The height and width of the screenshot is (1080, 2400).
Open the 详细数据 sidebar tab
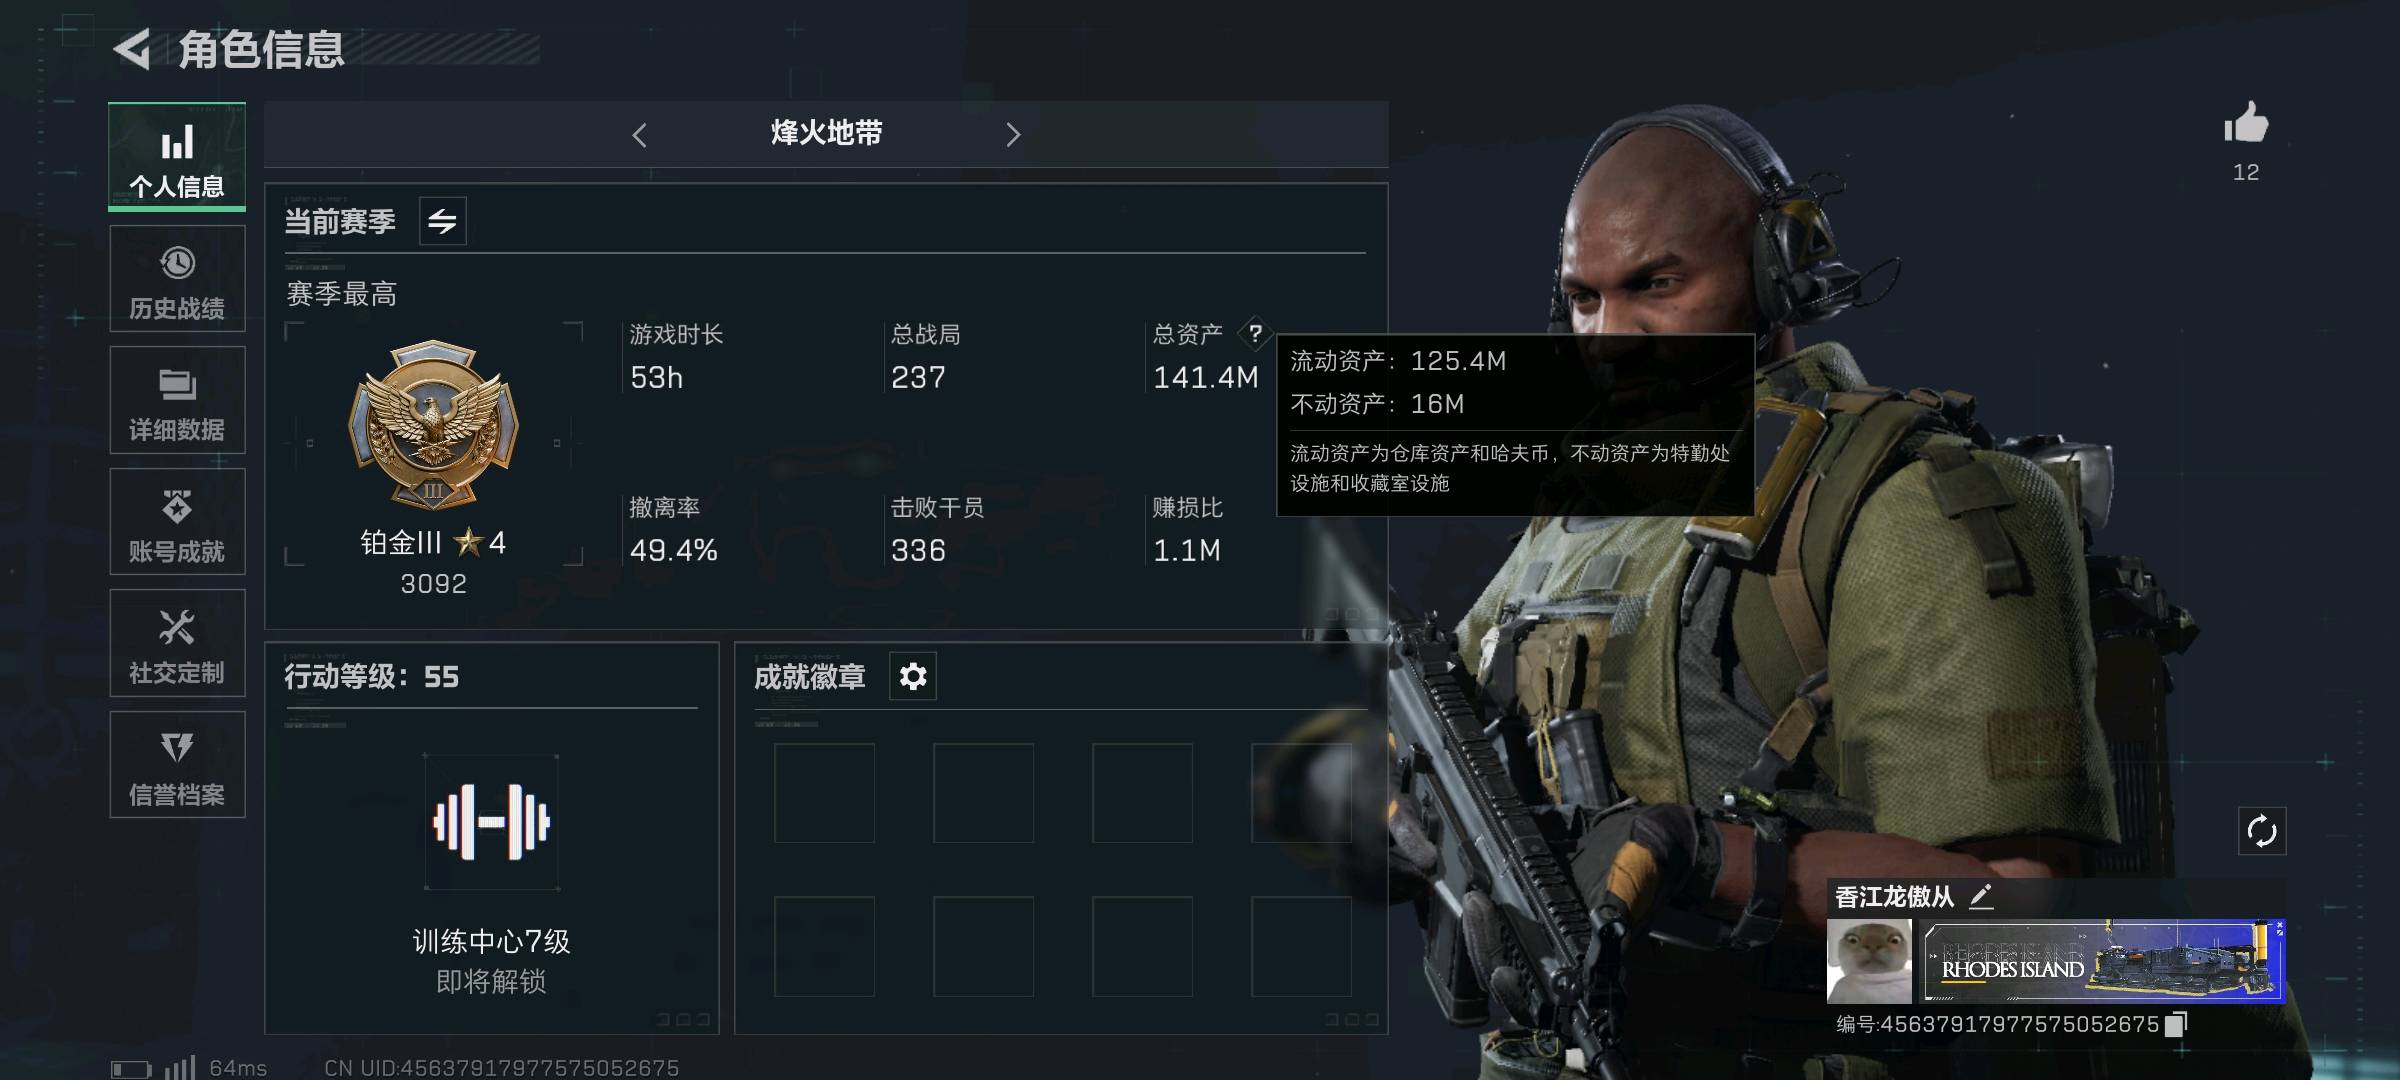click(177, 400)
